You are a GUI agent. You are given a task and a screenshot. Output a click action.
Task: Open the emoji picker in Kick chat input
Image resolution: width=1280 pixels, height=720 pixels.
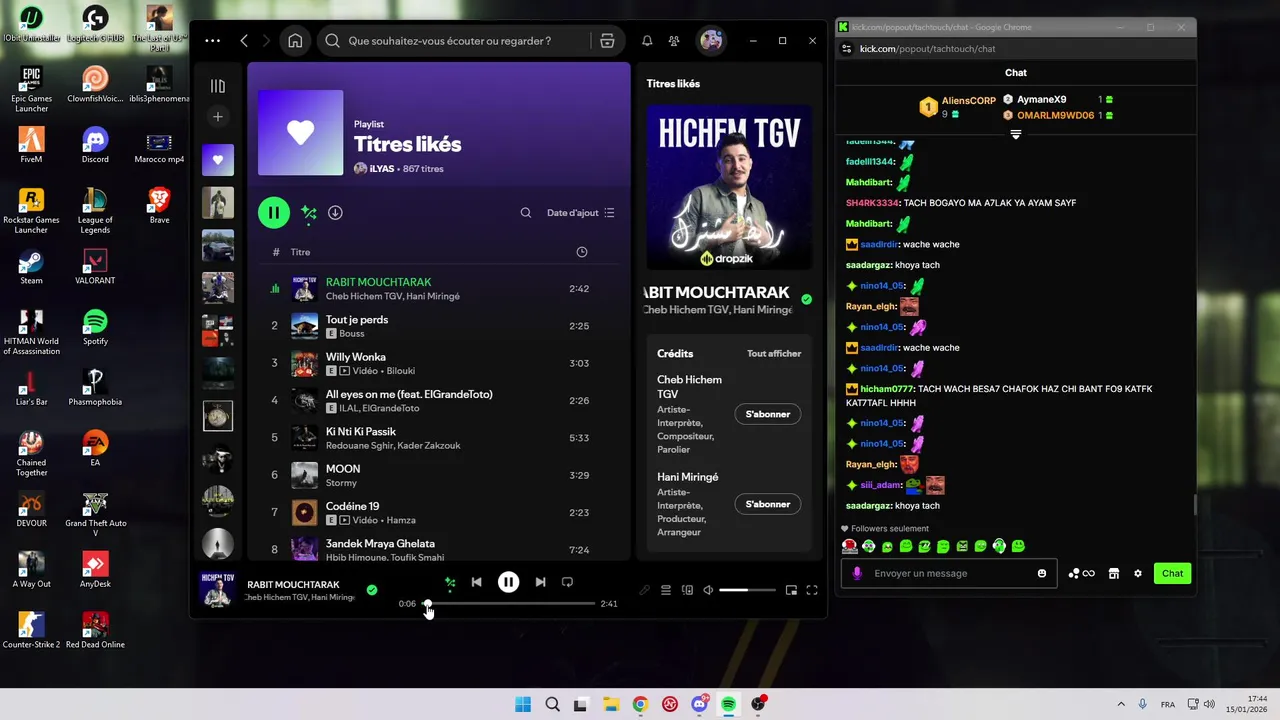point(1042,574)
